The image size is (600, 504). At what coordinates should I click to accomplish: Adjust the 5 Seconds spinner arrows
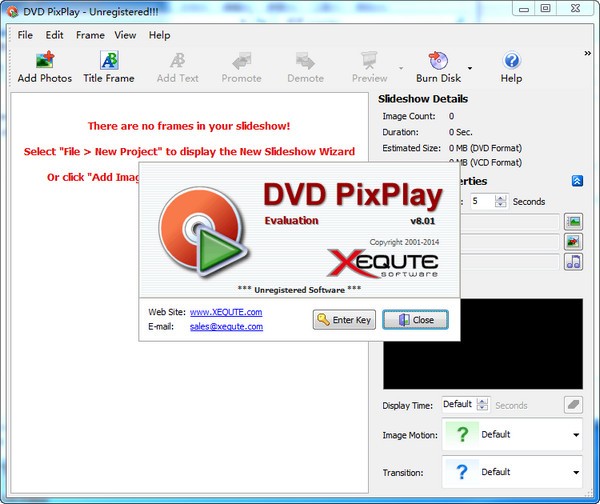[x=501, y=201]
